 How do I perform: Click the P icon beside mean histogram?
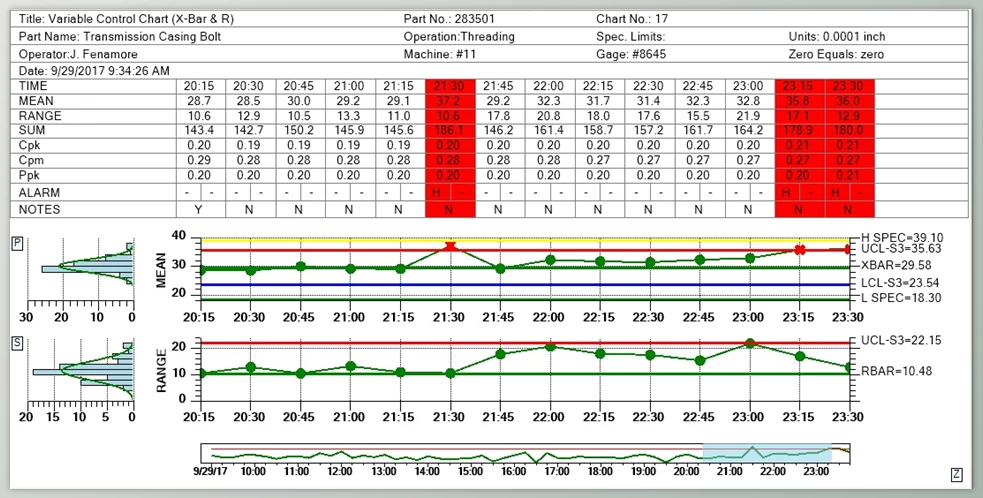(x=17, y=243)
